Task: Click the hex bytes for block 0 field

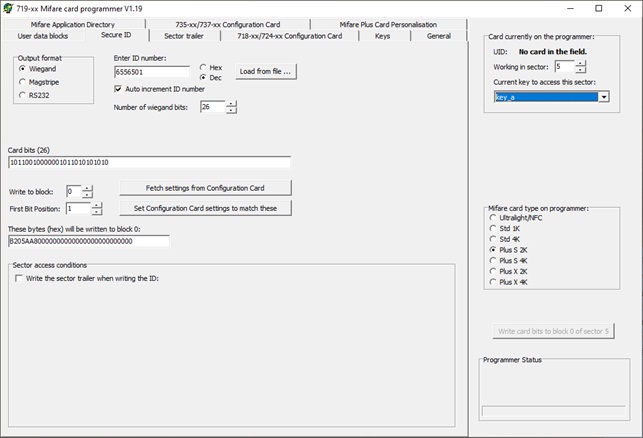Action: [x=89, y=241]
